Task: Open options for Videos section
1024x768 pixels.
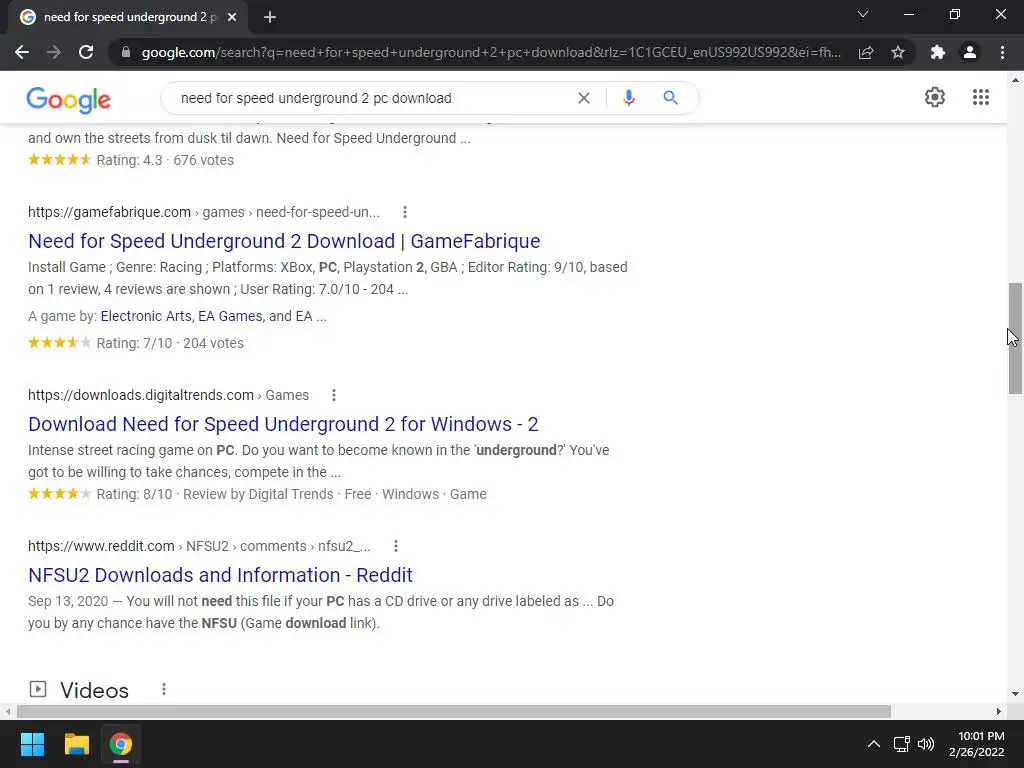Action: (164, 689)
